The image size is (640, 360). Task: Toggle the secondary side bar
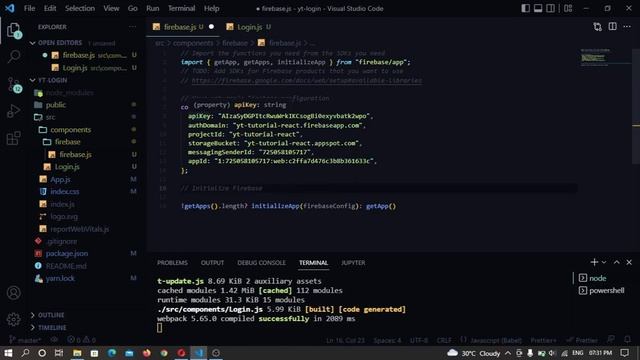tap(550, 8)
